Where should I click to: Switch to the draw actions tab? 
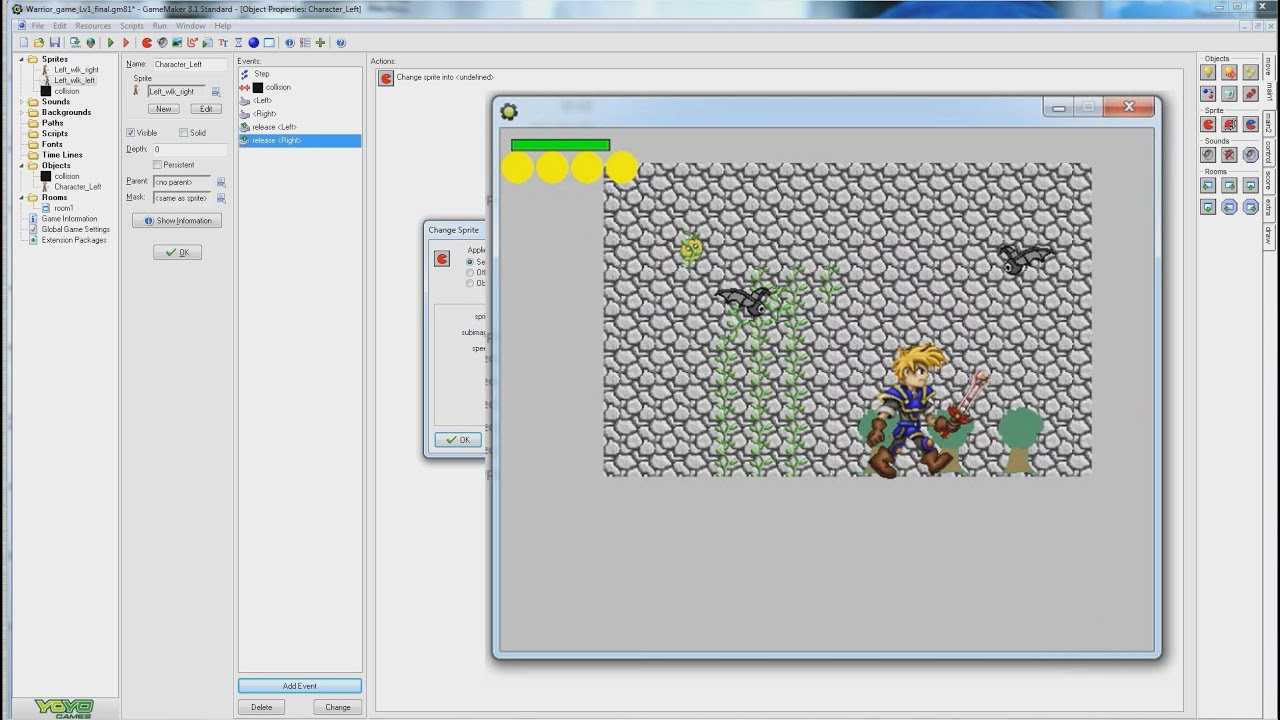click(x=1268, y=235)
